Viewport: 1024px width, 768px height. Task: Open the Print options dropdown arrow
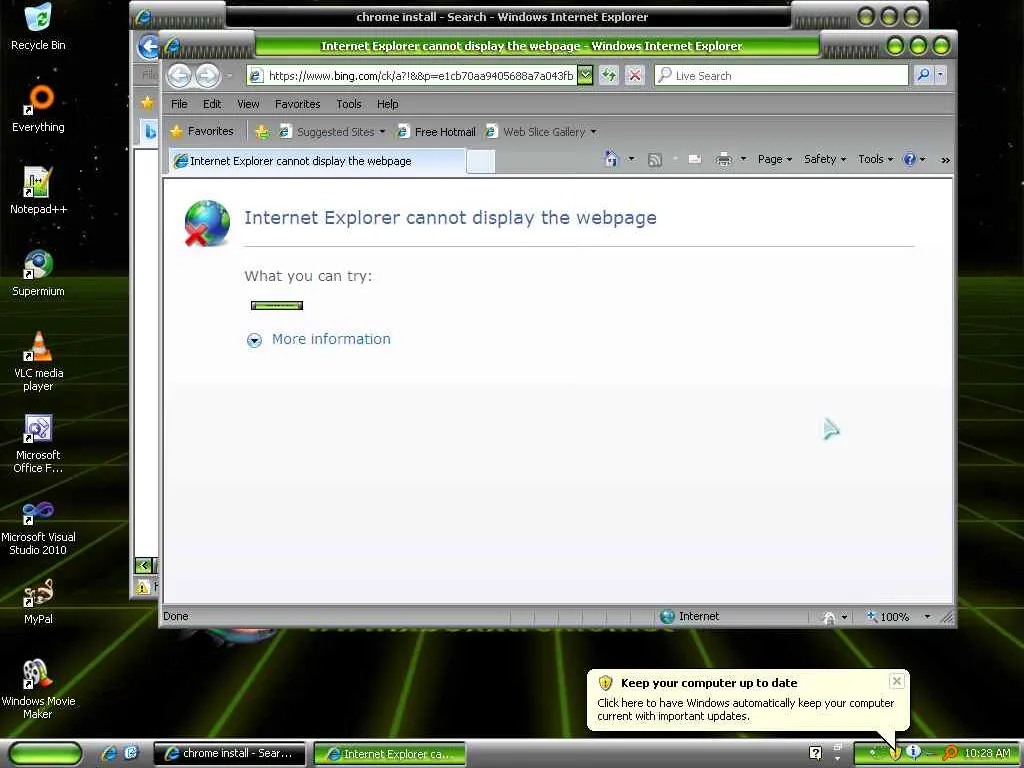click(x=743, y=159)
